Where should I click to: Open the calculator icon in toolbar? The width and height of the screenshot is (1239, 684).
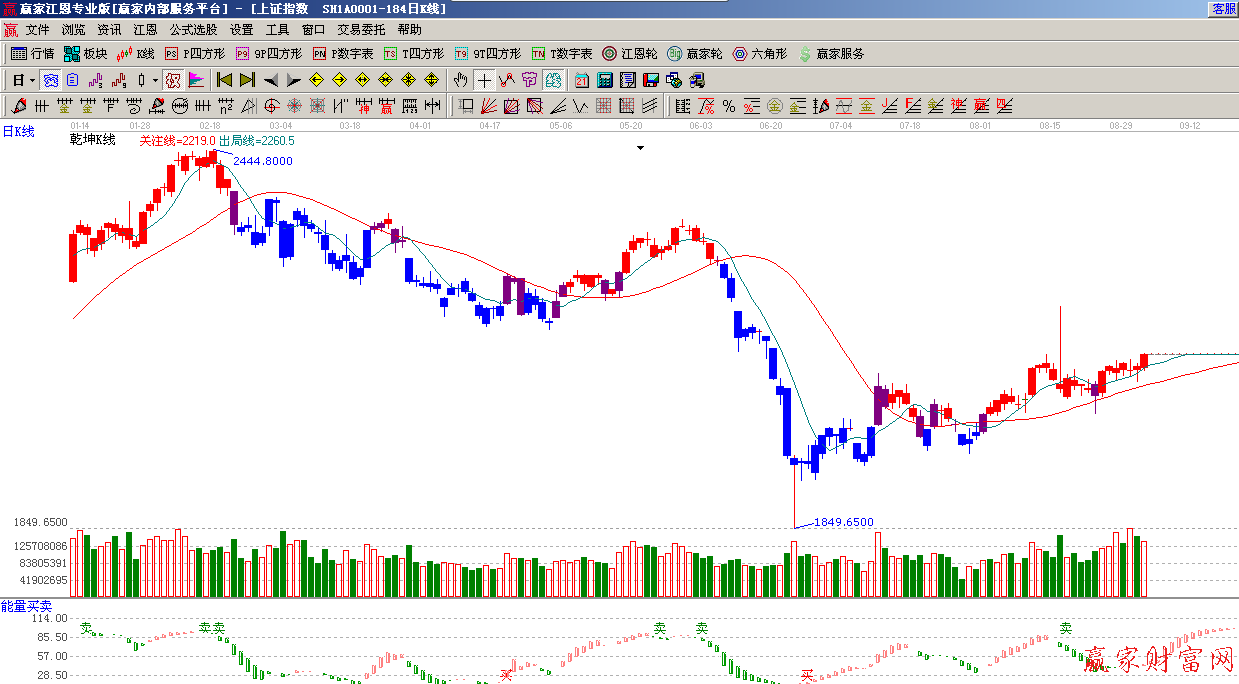coord(605,80)
